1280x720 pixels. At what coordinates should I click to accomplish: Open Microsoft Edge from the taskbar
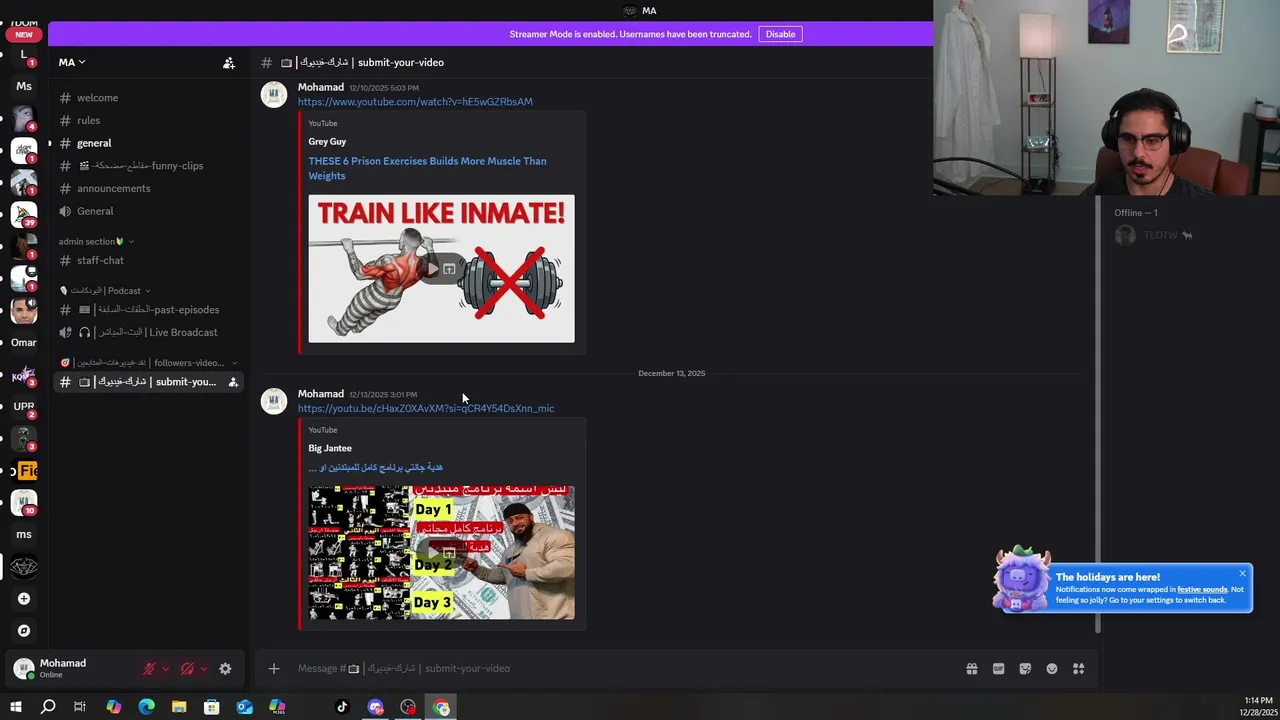[146, 707]
